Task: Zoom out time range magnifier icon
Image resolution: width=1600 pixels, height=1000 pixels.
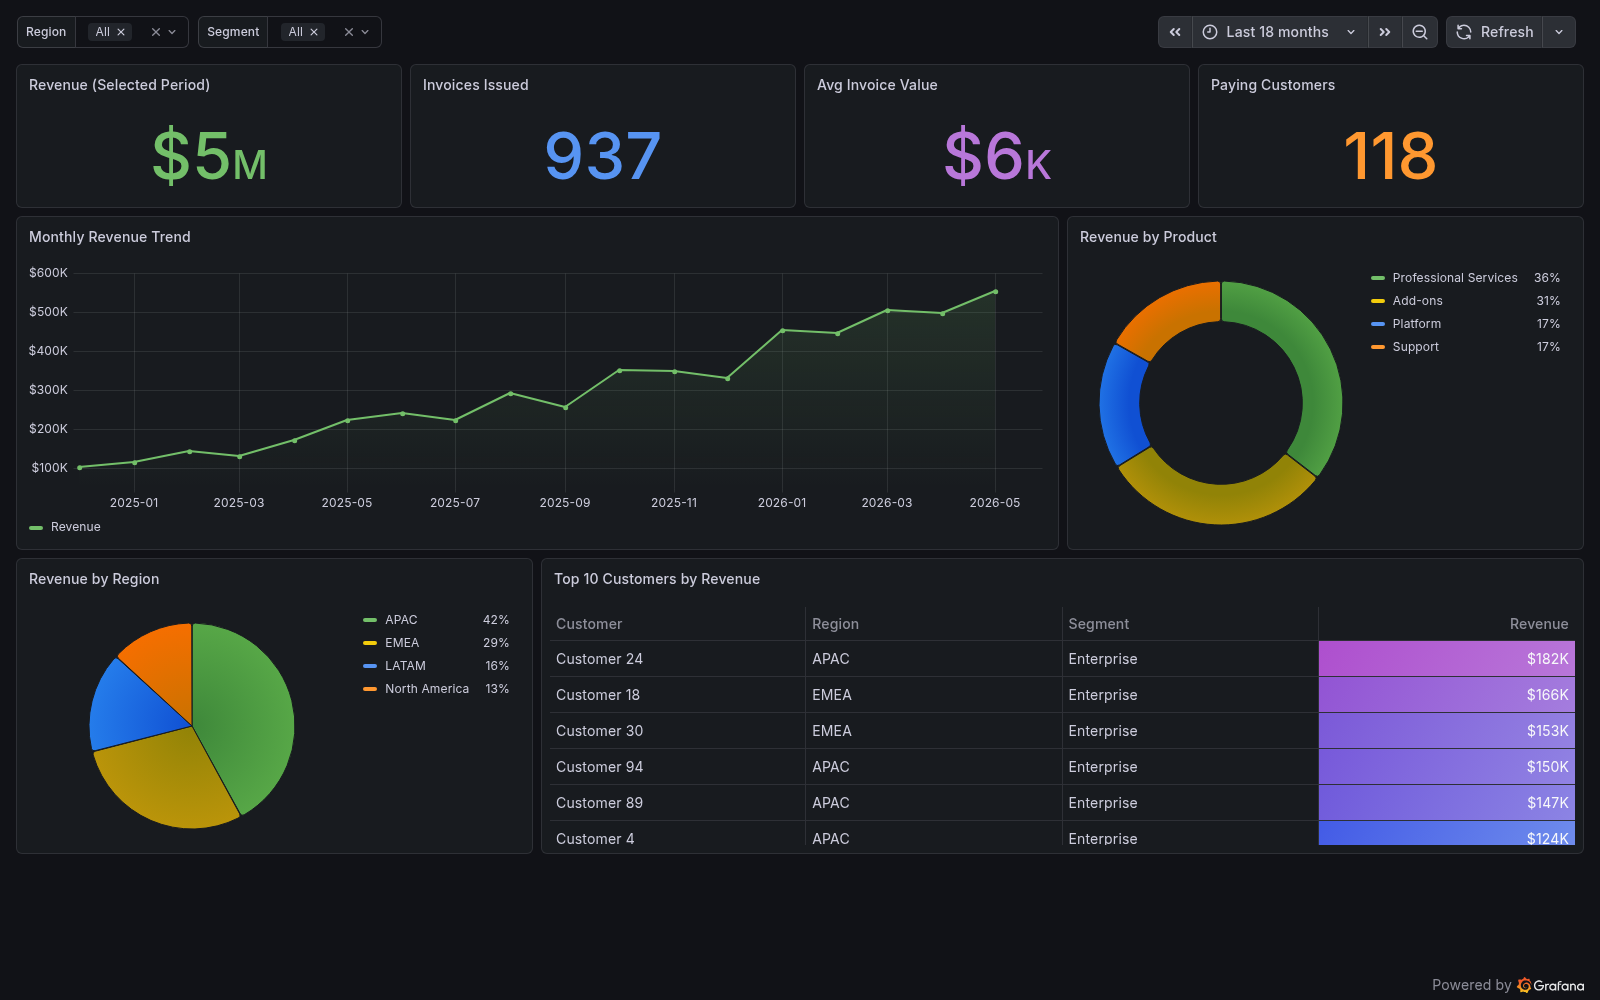Action: click(1420, 32)
